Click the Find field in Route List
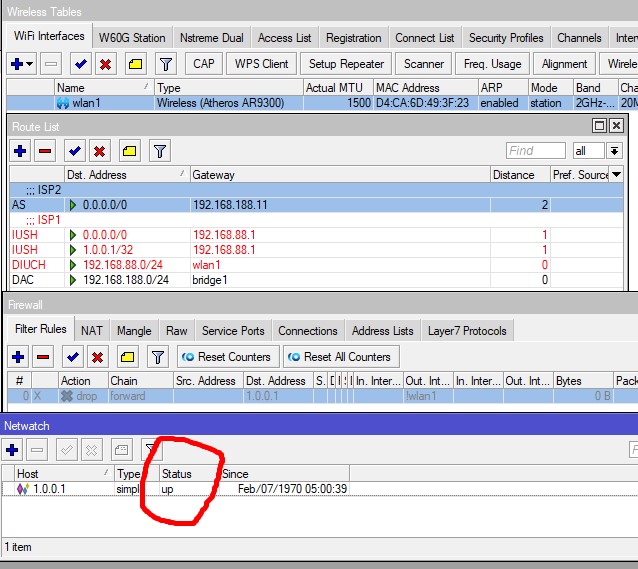Image resolution: width=638 pixels, height=569 pixels. coord(535,151)
